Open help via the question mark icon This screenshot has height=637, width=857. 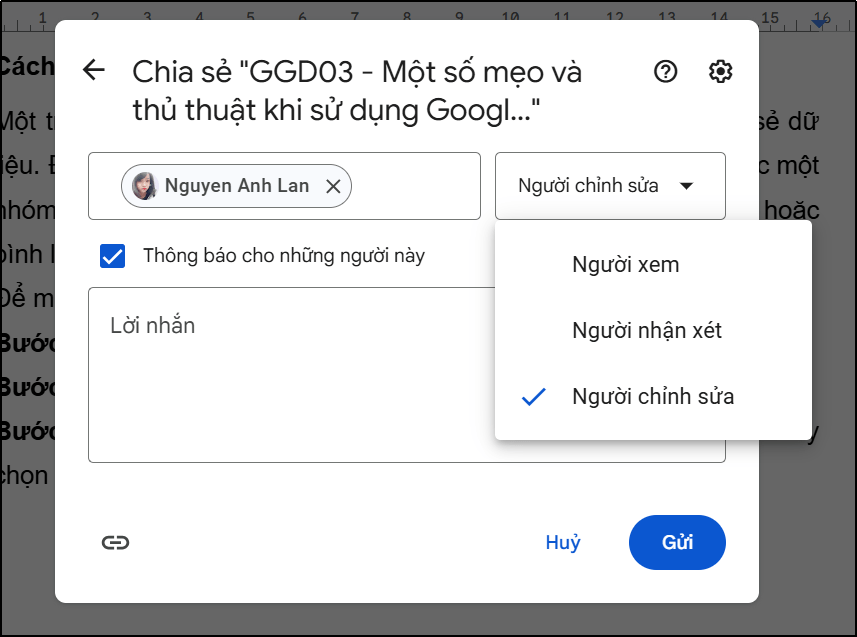click(664, 71)
